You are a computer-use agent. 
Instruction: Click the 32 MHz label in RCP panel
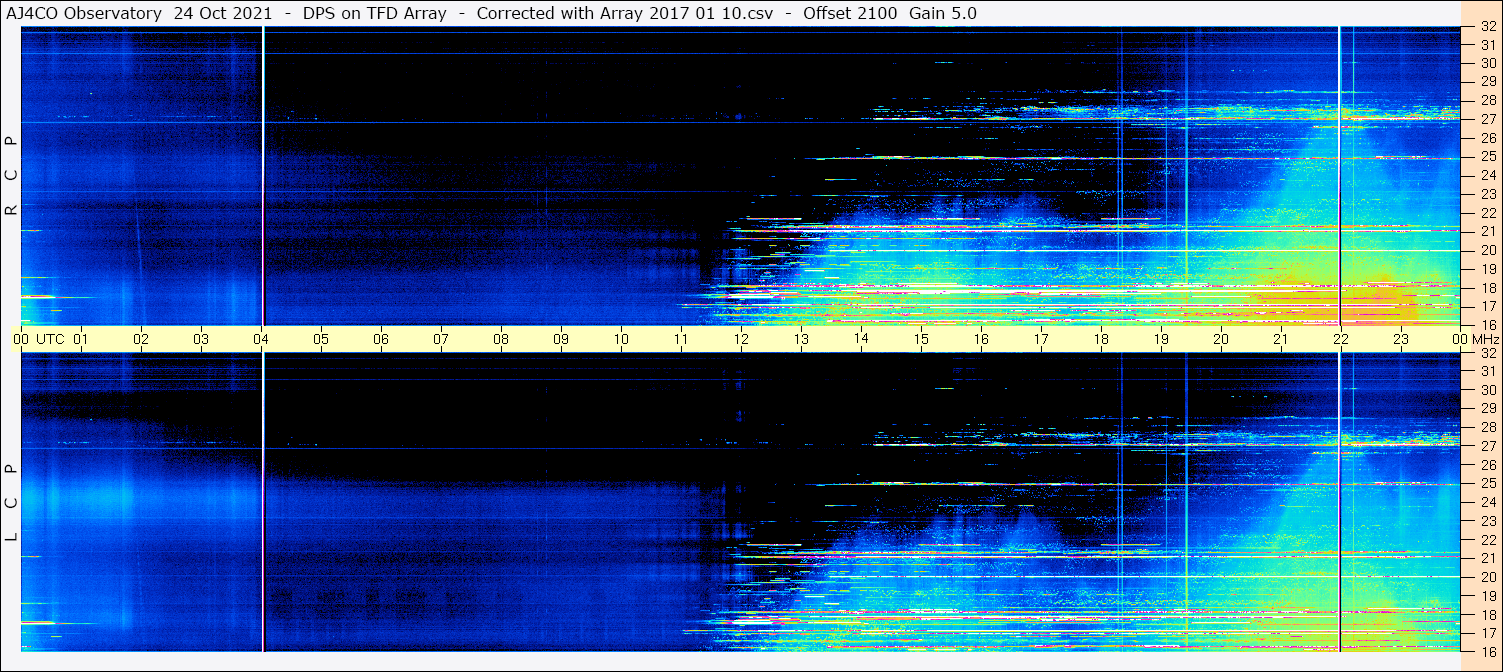pyautogui.click(x=1487, y=27)
